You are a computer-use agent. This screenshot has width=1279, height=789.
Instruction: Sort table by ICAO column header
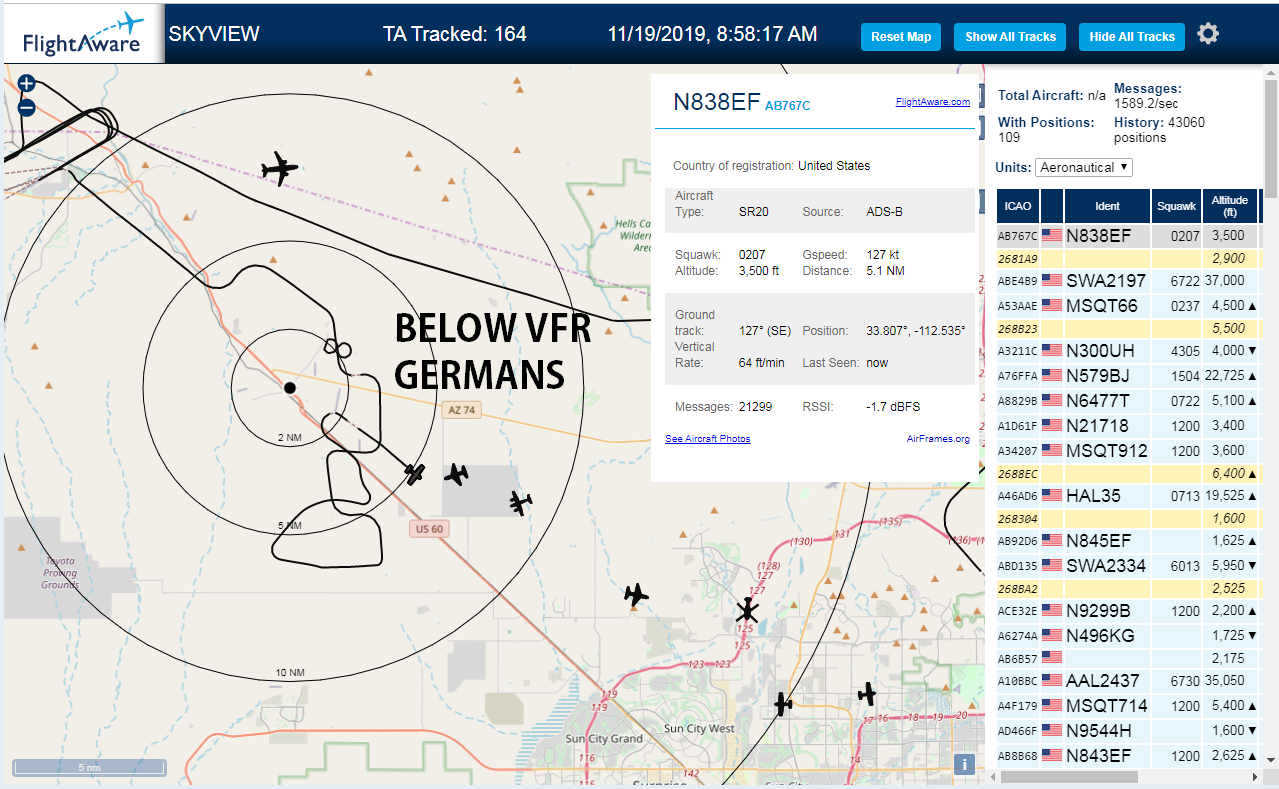(1018, 206)
